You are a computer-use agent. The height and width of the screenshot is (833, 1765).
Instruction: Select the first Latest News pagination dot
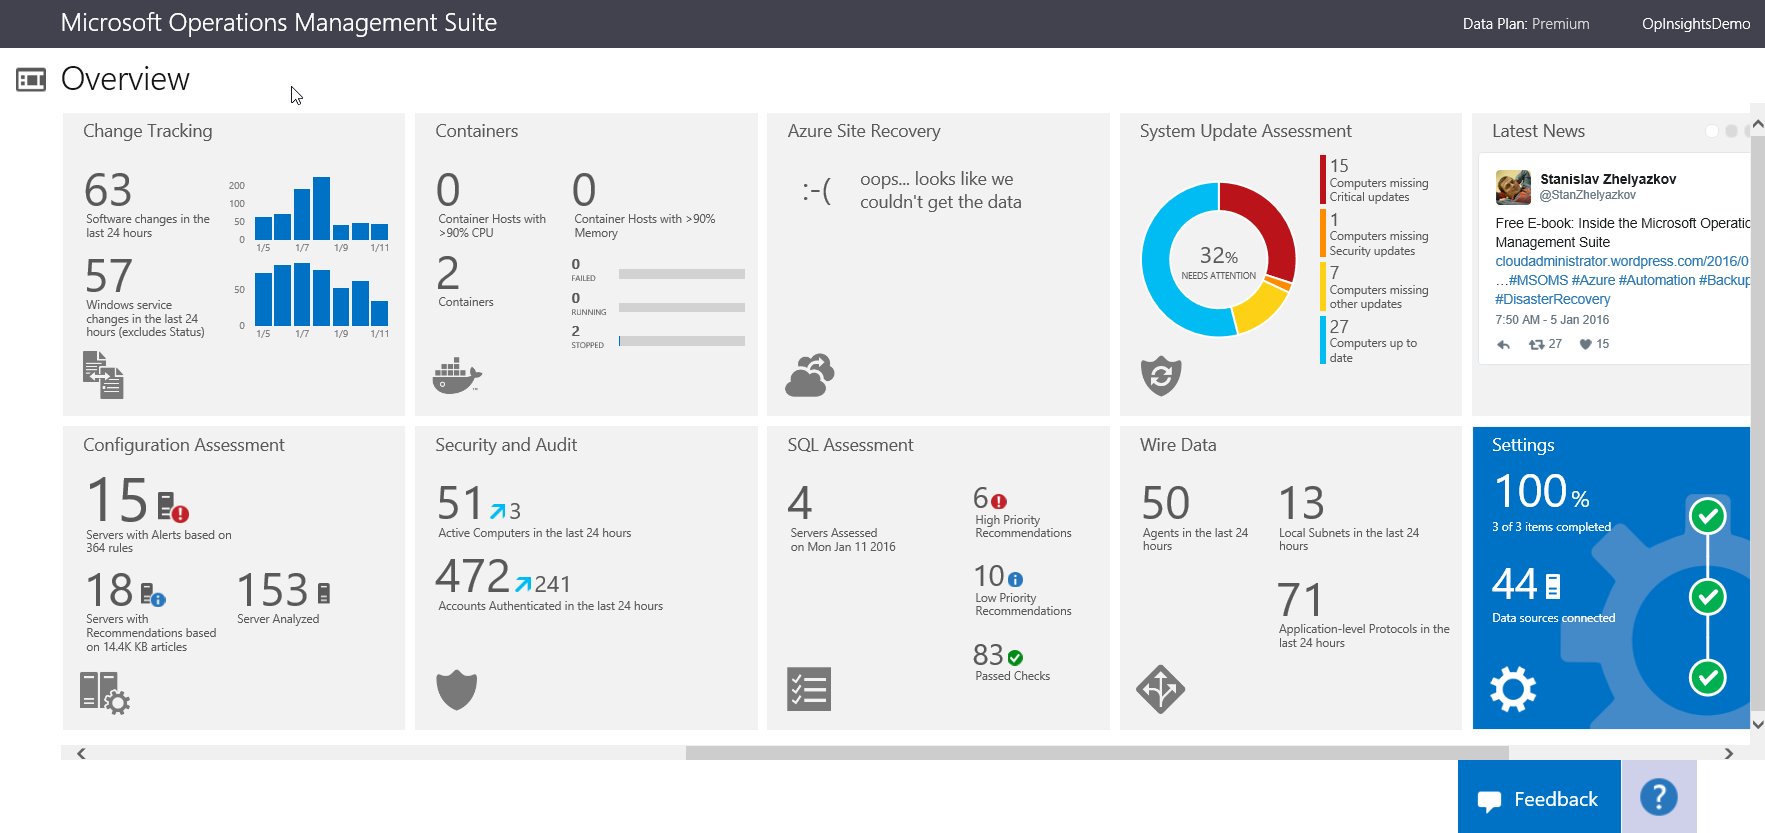coord(1712,131)
